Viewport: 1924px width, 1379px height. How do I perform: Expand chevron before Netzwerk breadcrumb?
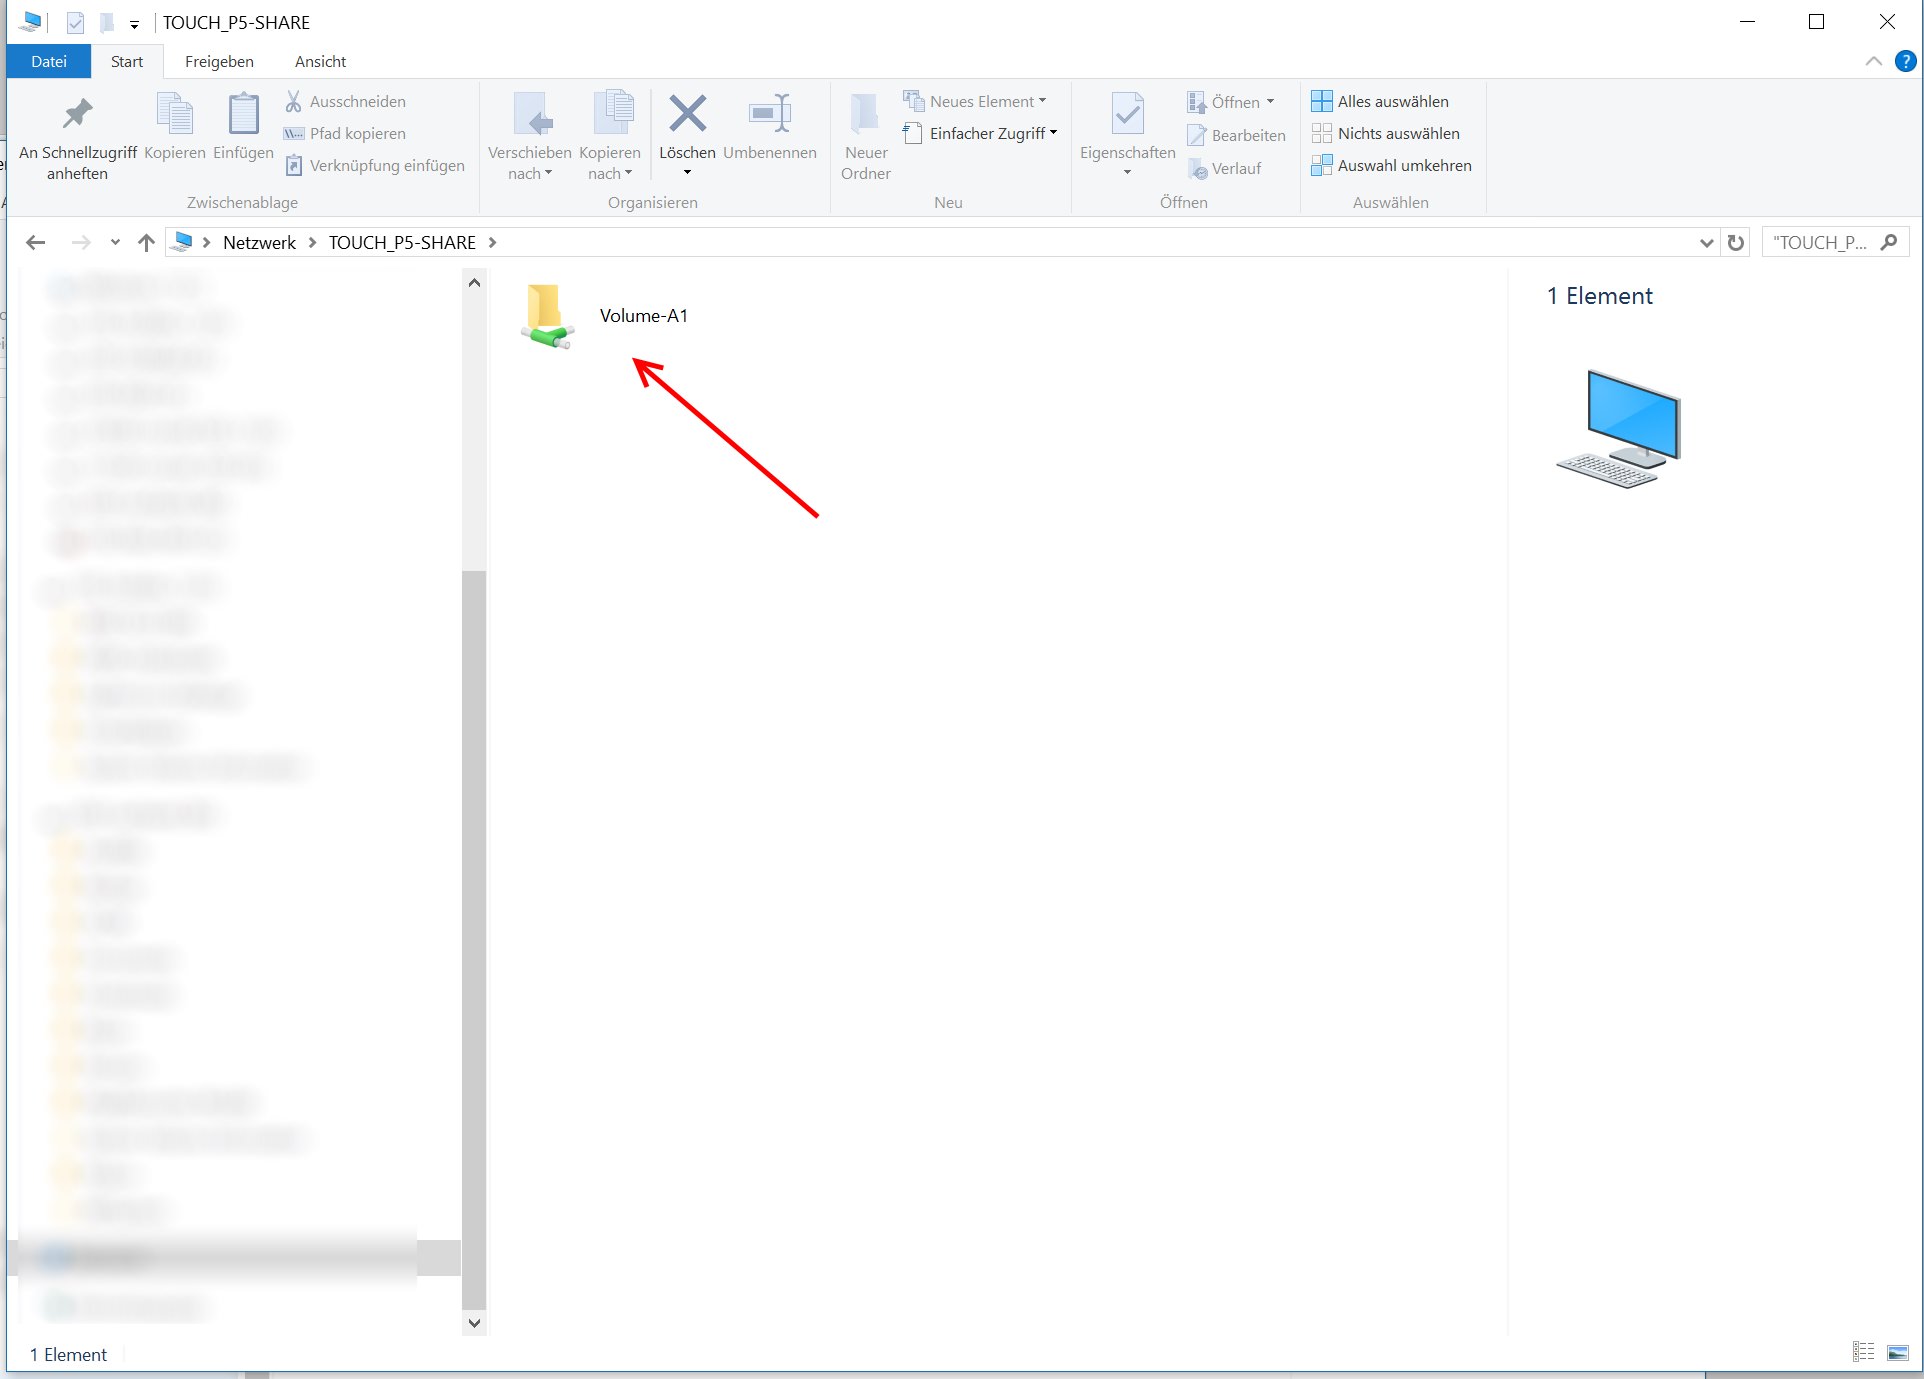tap(206, 242)
